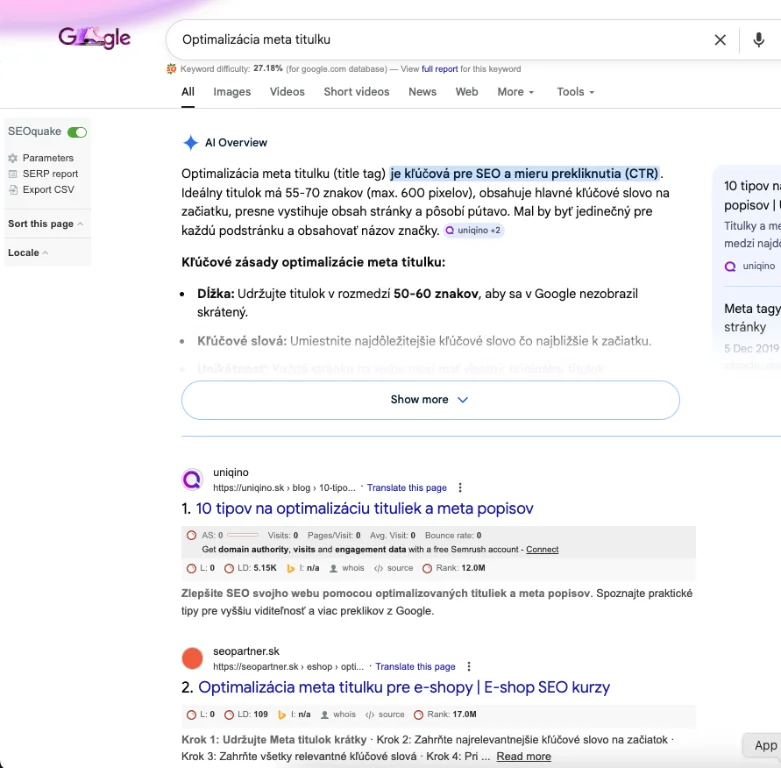
Task: Click the Export CSV option
Action: click(48, 190)
